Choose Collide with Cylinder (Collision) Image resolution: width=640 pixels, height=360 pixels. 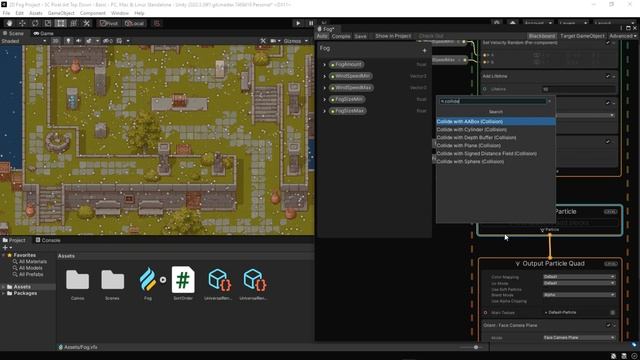pos(496,129)
